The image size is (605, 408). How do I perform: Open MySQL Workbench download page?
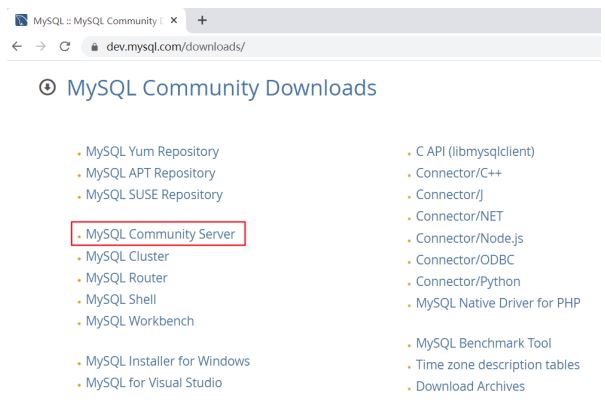pos(140,321)
